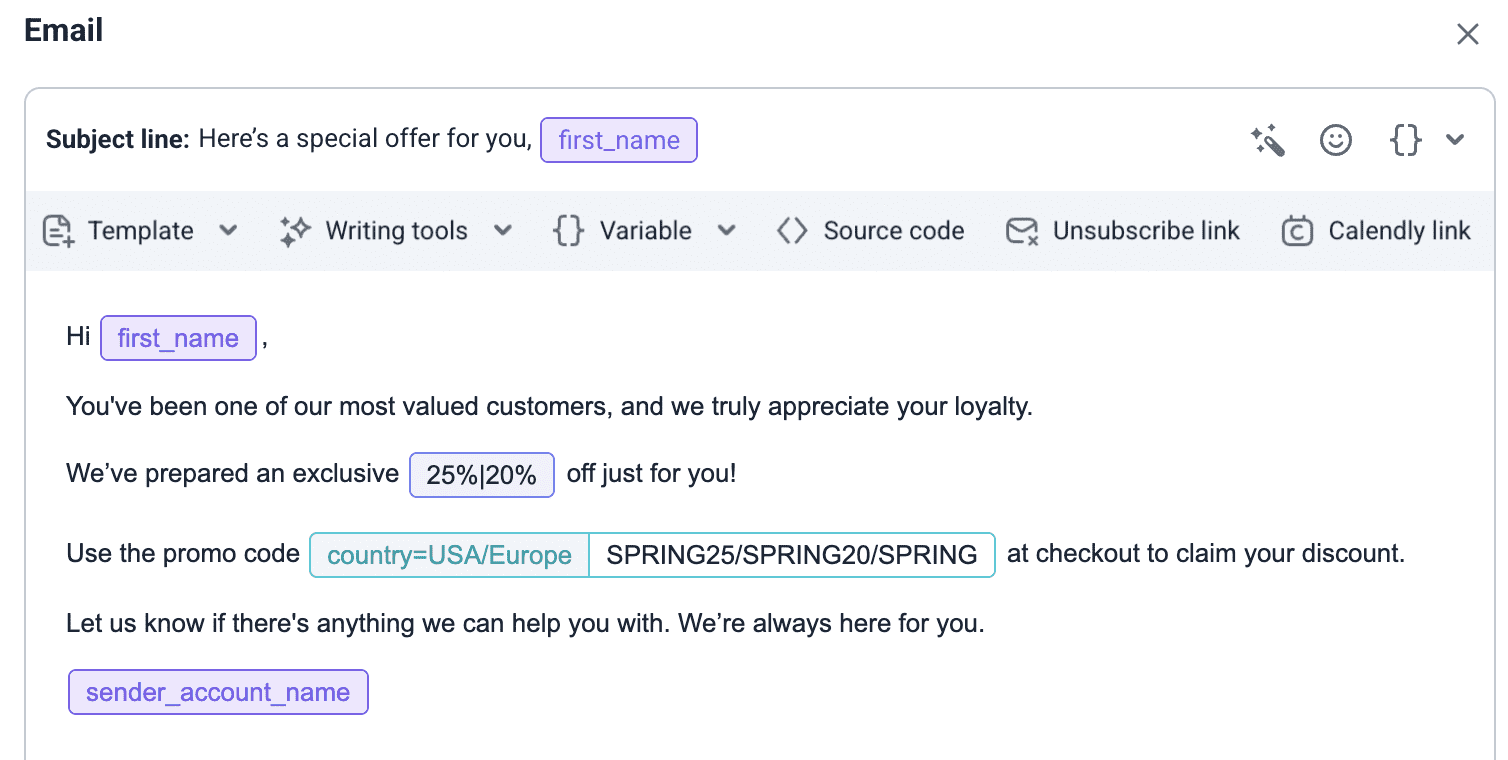Select the first_name tag in subject line
Viewport: 1508px width, 760px height.
pyautogui.click(x=619, y=140)
